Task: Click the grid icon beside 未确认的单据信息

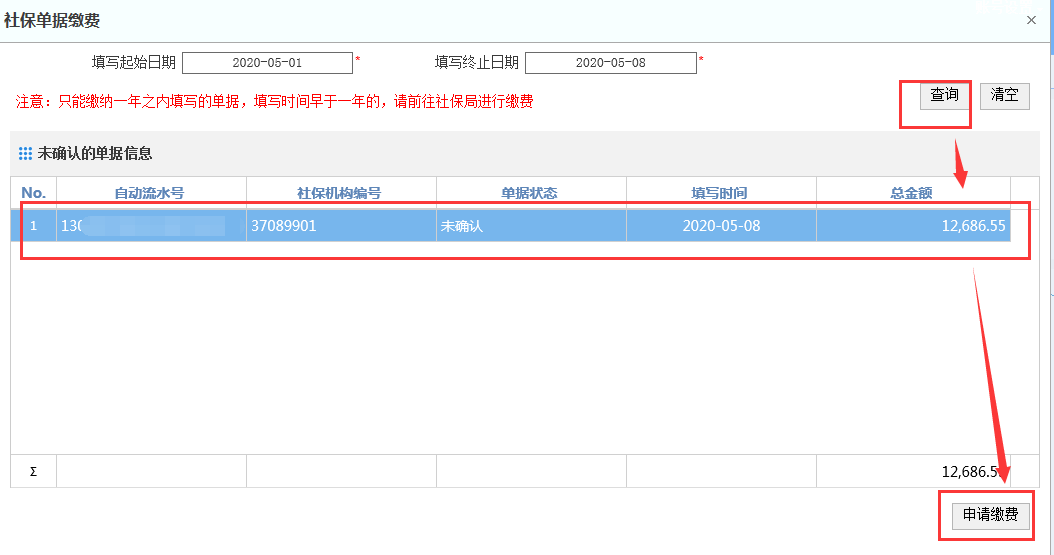Action: [x=26, y=154]
